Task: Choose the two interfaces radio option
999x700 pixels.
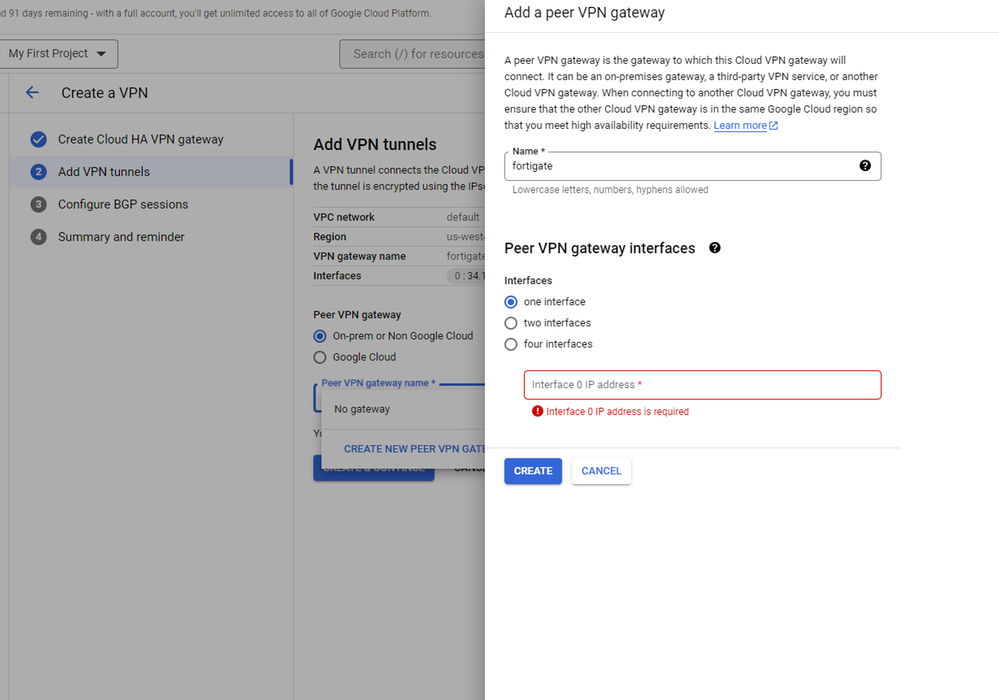Action: (x=511, y=323)
